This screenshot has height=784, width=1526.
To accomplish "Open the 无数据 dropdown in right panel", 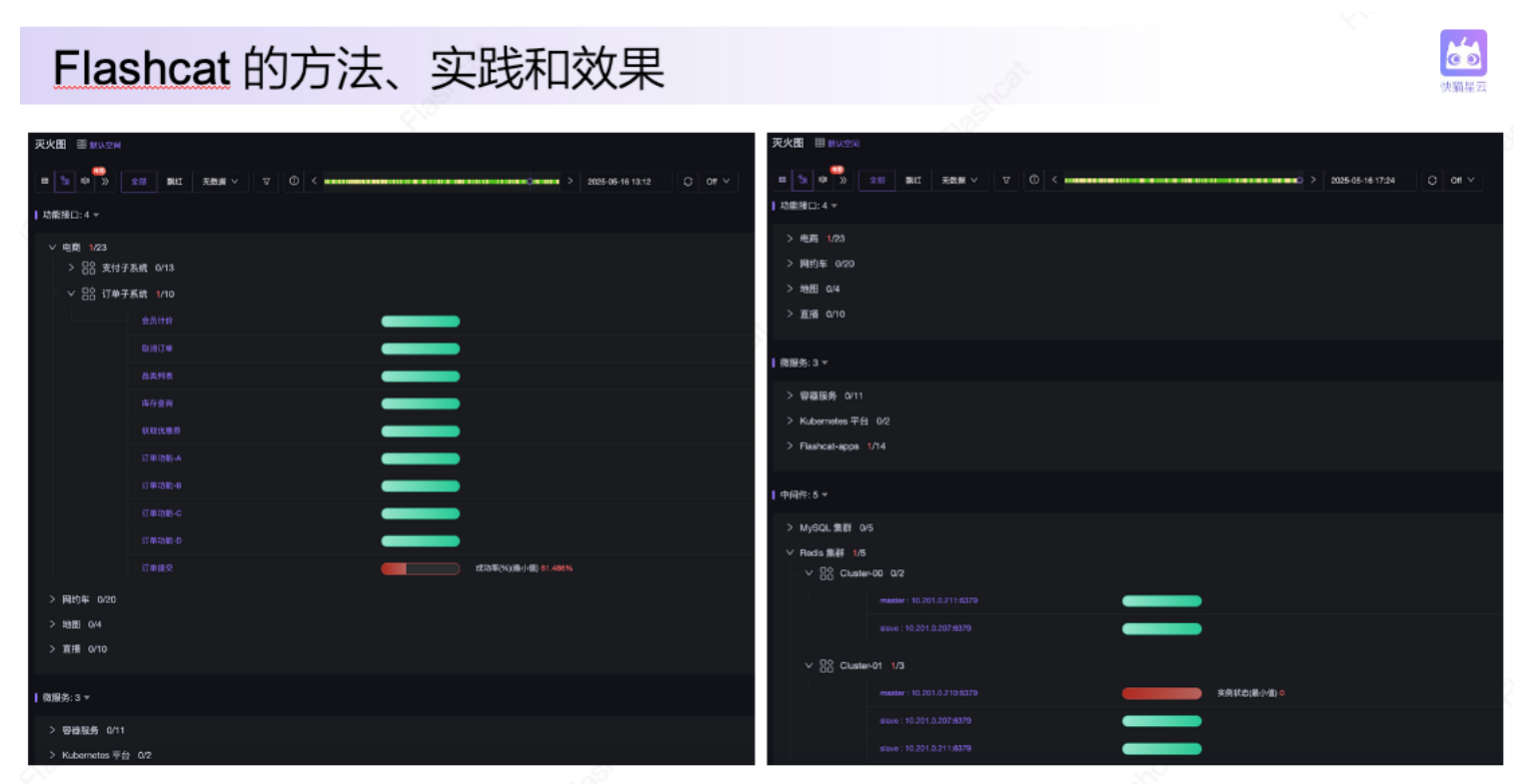I will (x=960, y=180).
